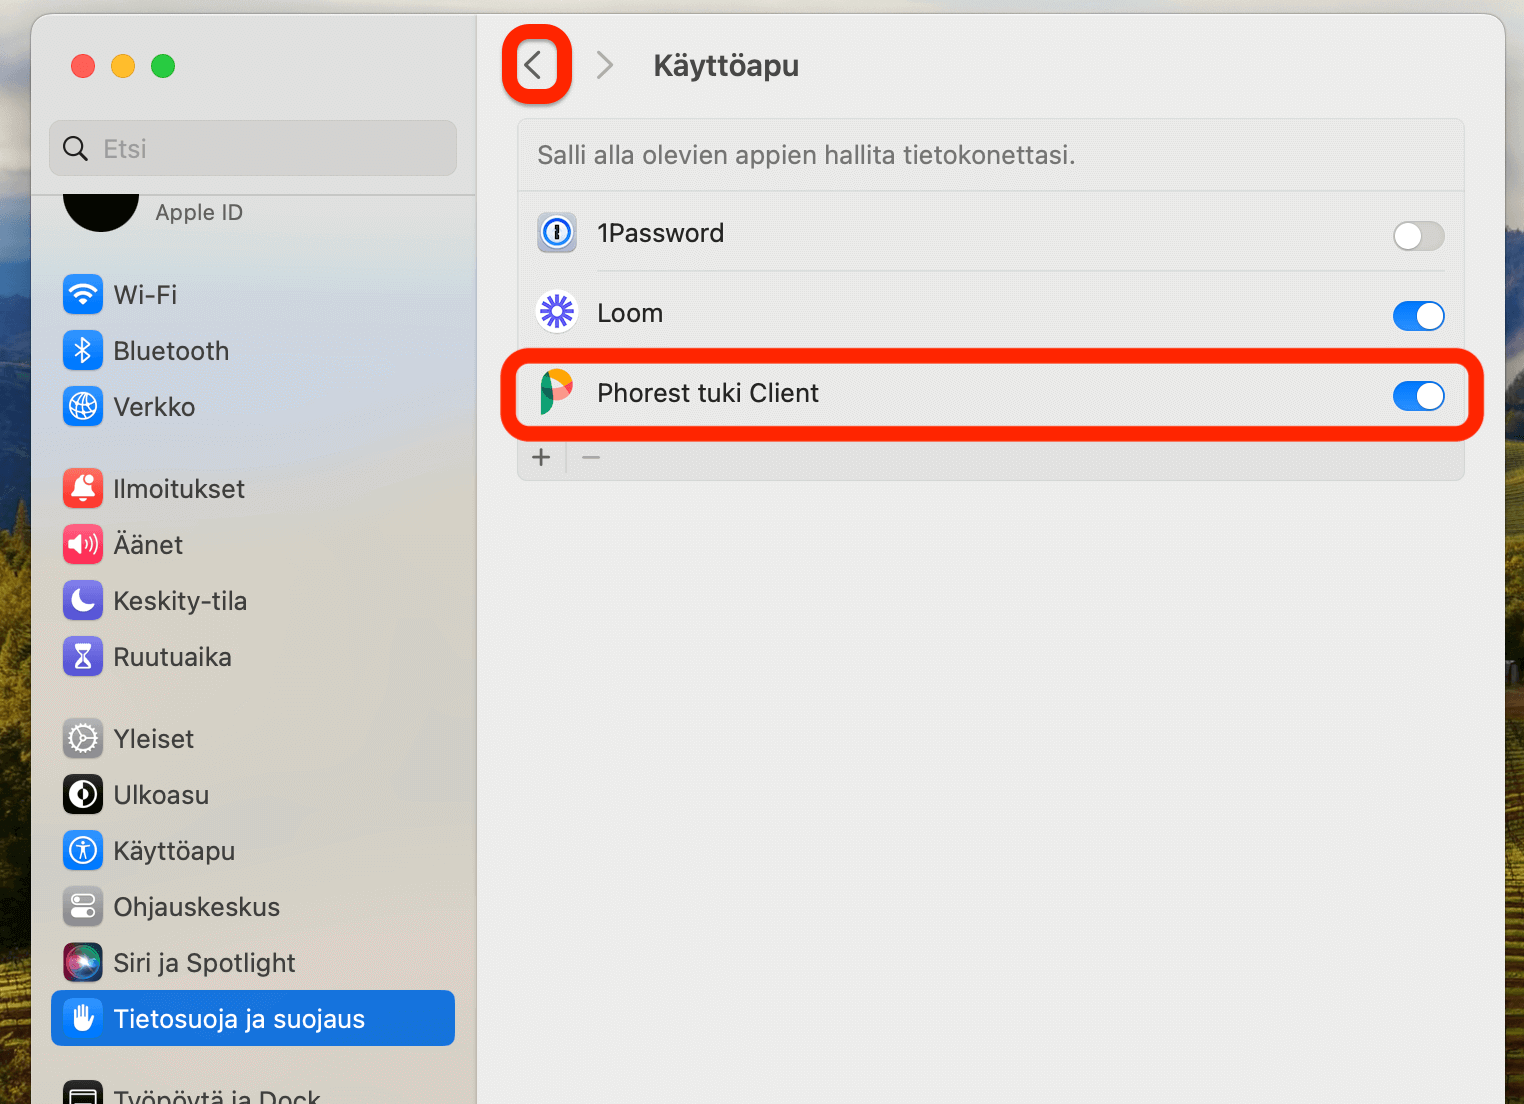Add an app with the plus button
The image size is (1524, 1104).
pyautogui.click(x=541, y=457)
